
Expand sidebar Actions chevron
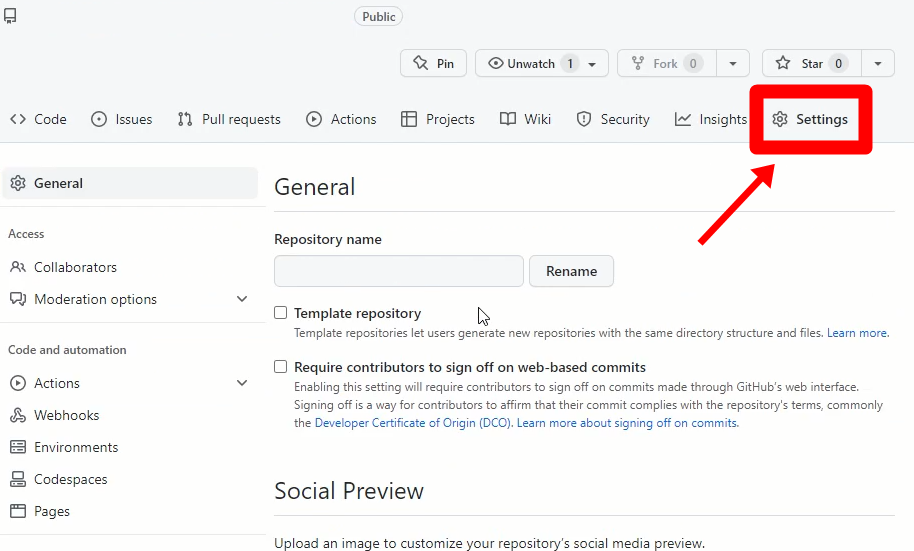[242, 383]
